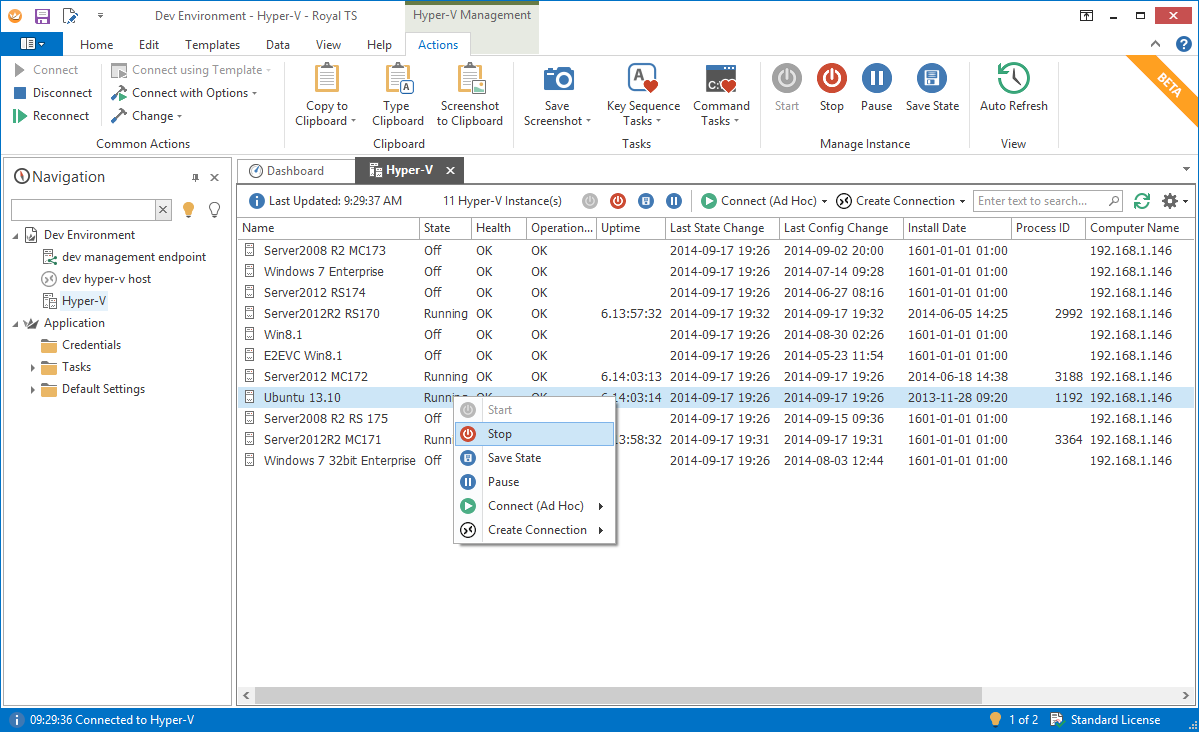Select dev hyper-v host in tree
The image size is (1199, 732).
tap(106, 279)
